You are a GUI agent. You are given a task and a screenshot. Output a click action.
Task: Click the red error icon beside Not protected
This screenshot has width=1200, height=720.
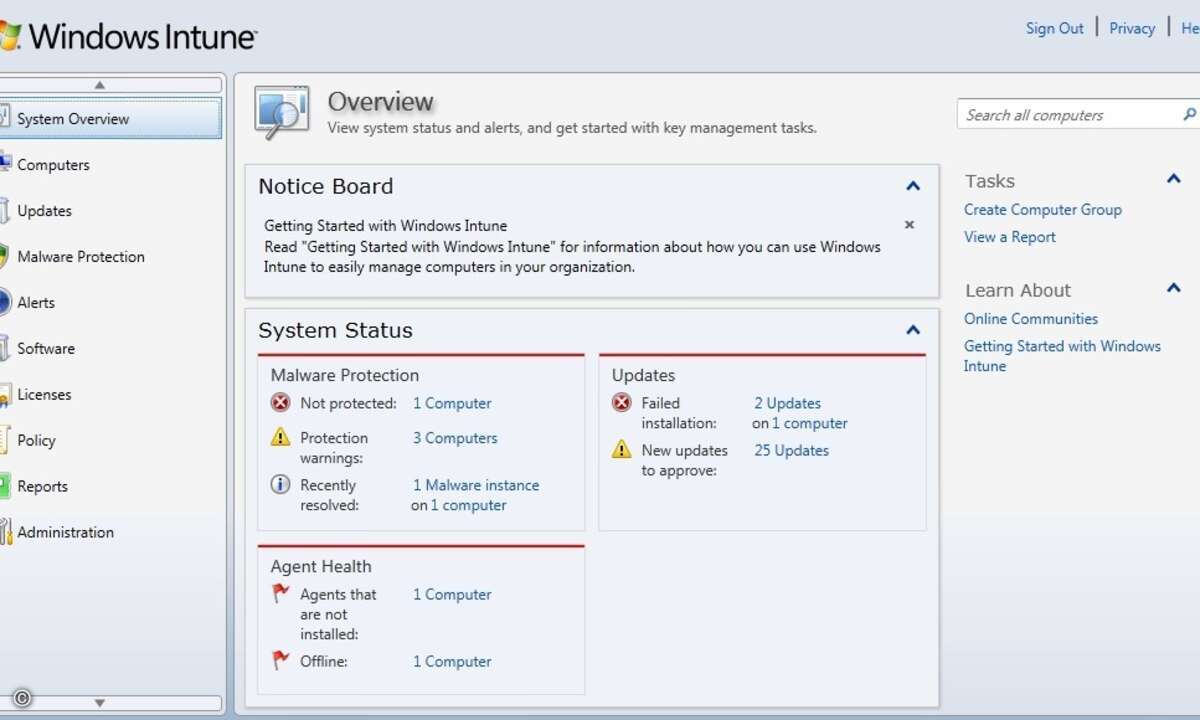point(281,403)
